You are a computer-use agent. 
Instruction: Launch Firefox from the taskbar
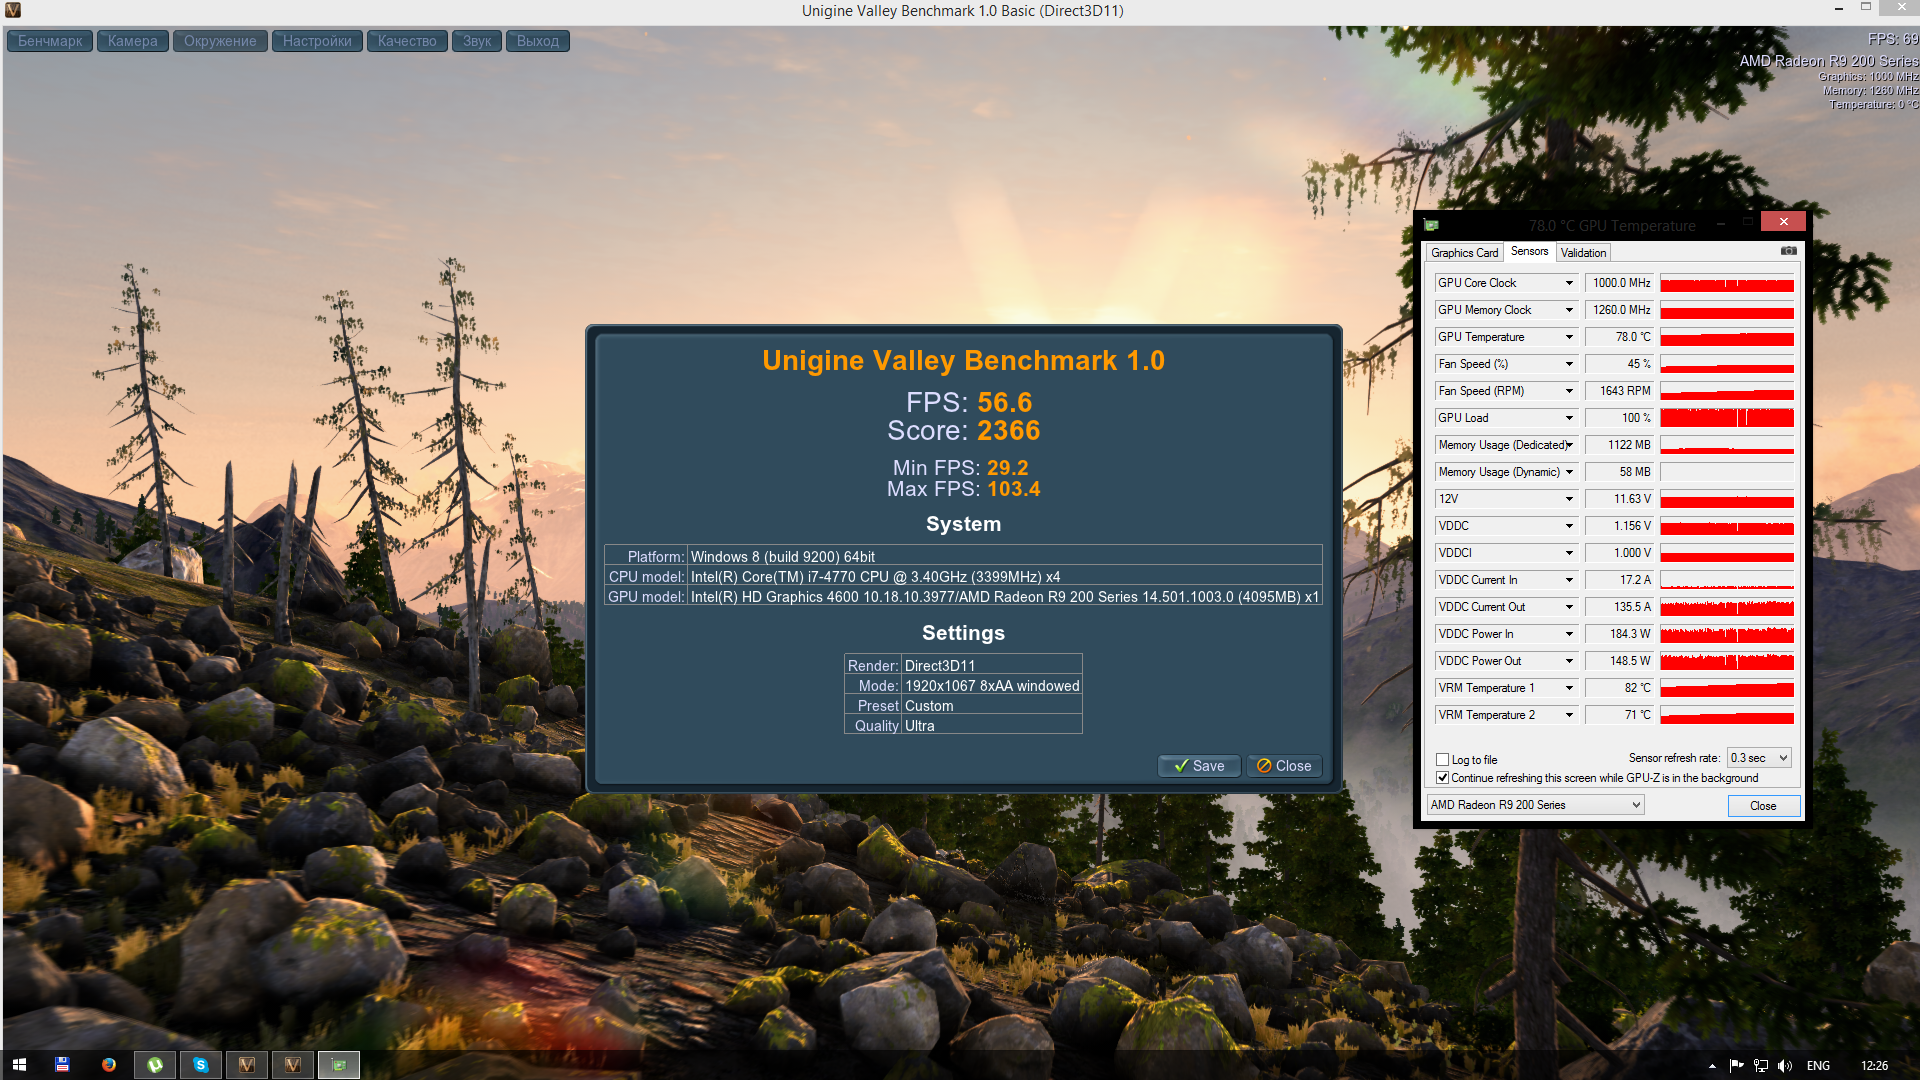[108, 1065]
